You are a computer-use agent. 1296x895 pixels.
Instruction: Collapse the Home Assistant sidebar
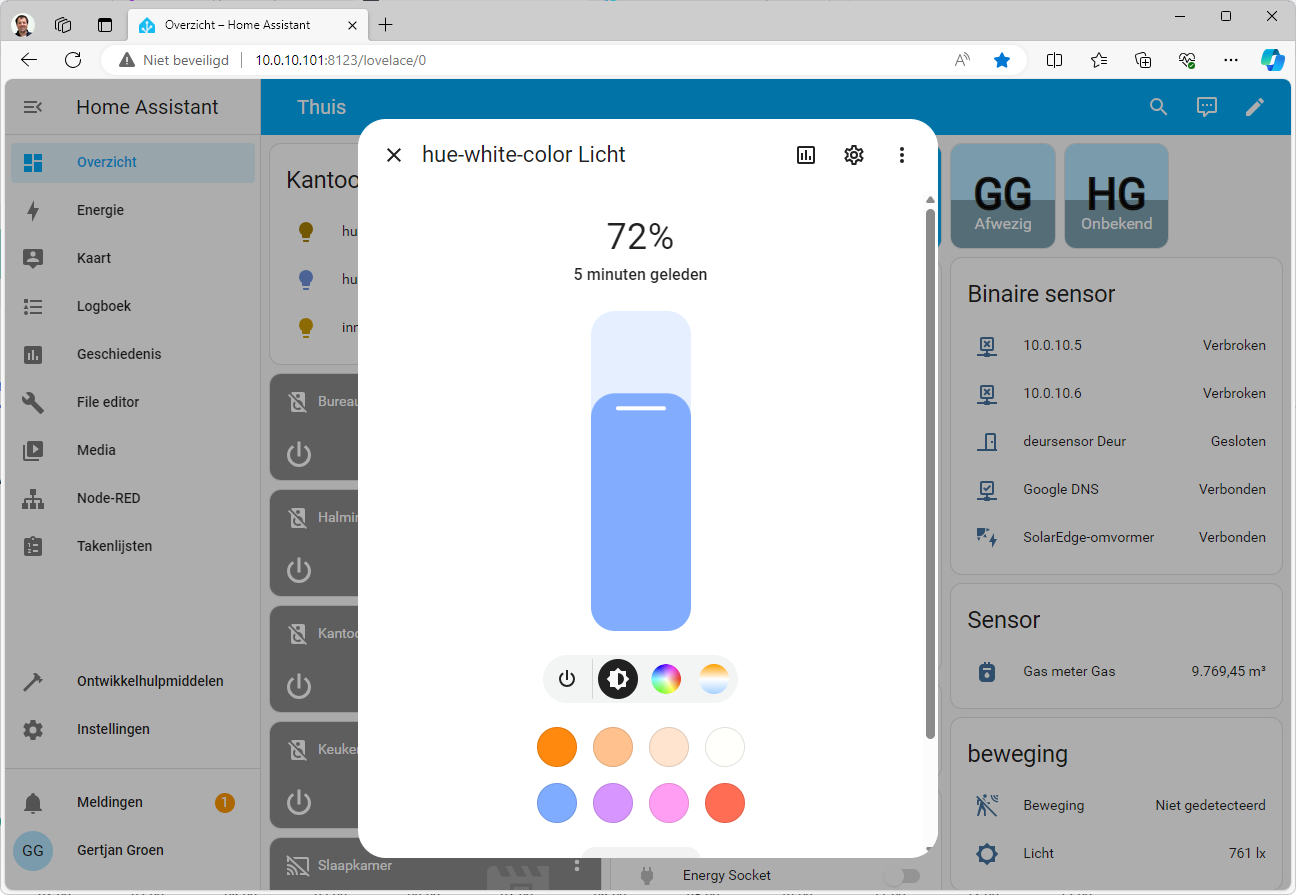[33, 107]
